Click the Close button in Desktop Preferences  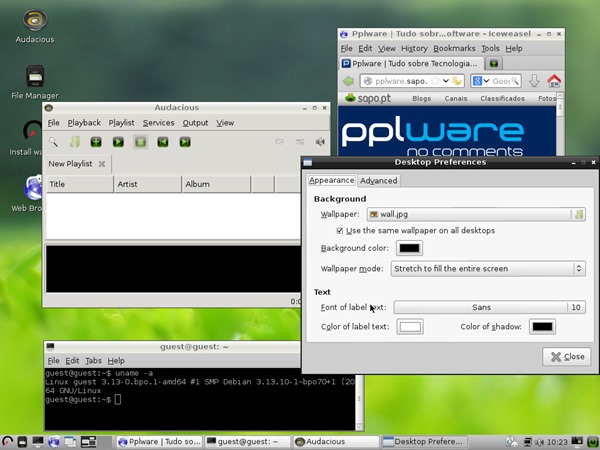(567, 357)
